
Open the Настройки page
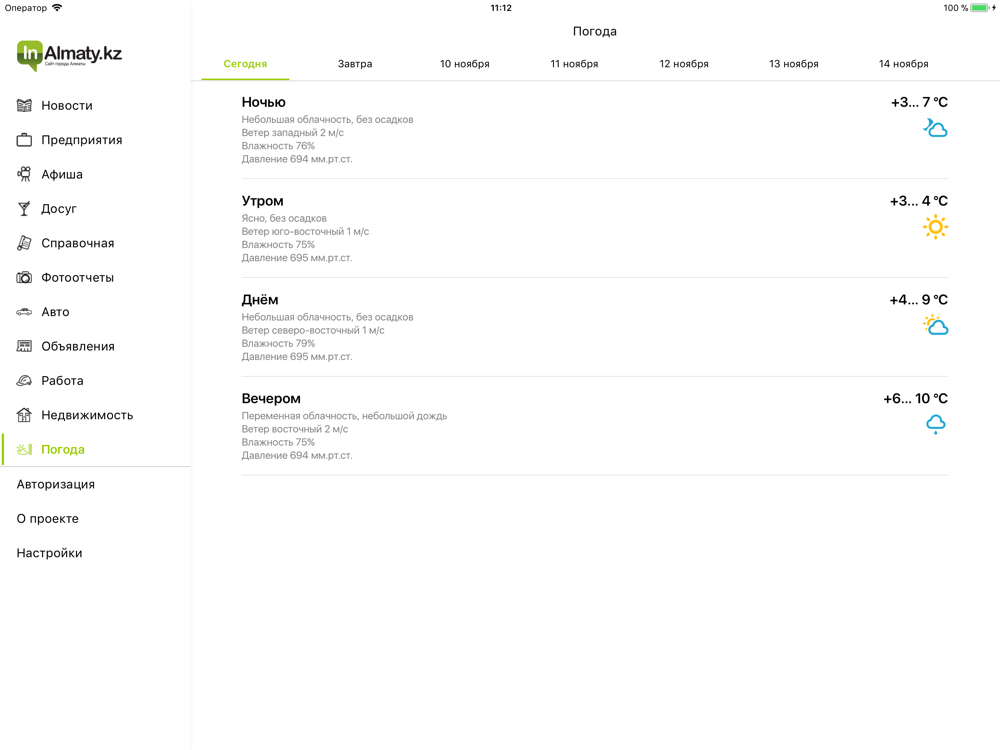[x=50, y=553]
